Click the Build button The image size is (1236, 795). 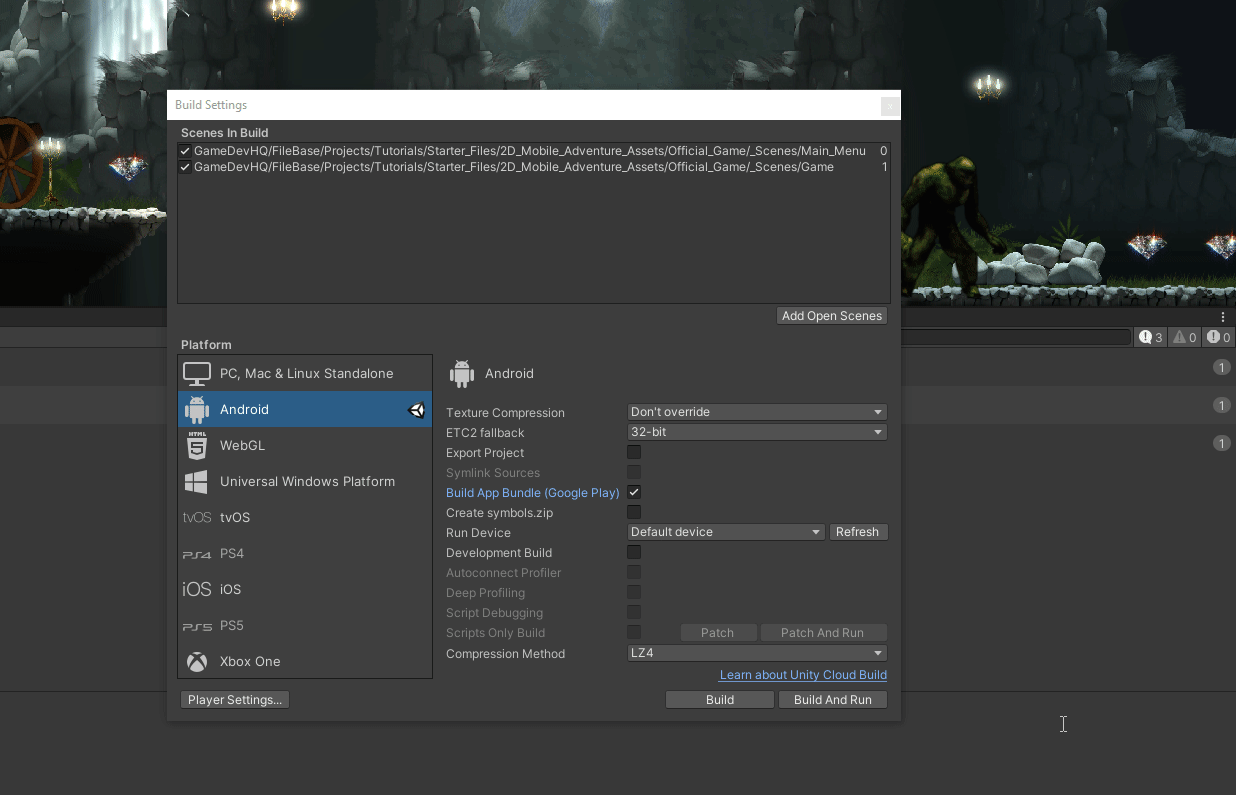pyautogui.click(x=720, y=700)
